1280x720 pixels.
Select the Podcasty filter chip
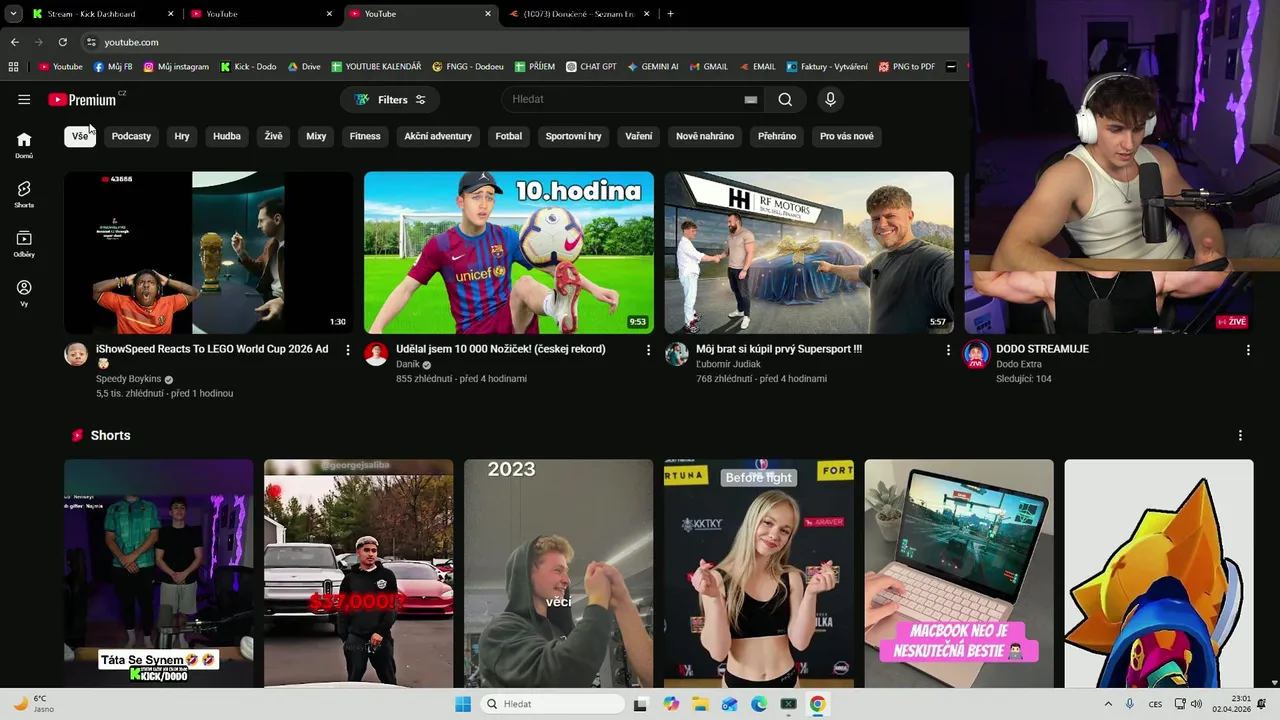click(131, 136)
